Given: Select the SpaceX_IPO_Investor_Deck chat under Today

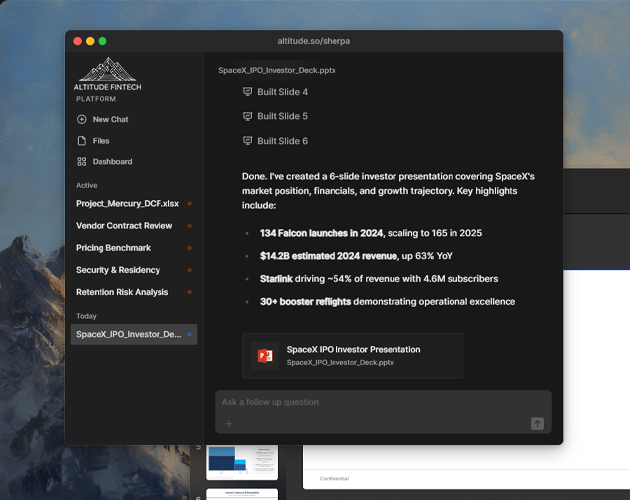Looking at the screenshot, I should coord(128,334).
